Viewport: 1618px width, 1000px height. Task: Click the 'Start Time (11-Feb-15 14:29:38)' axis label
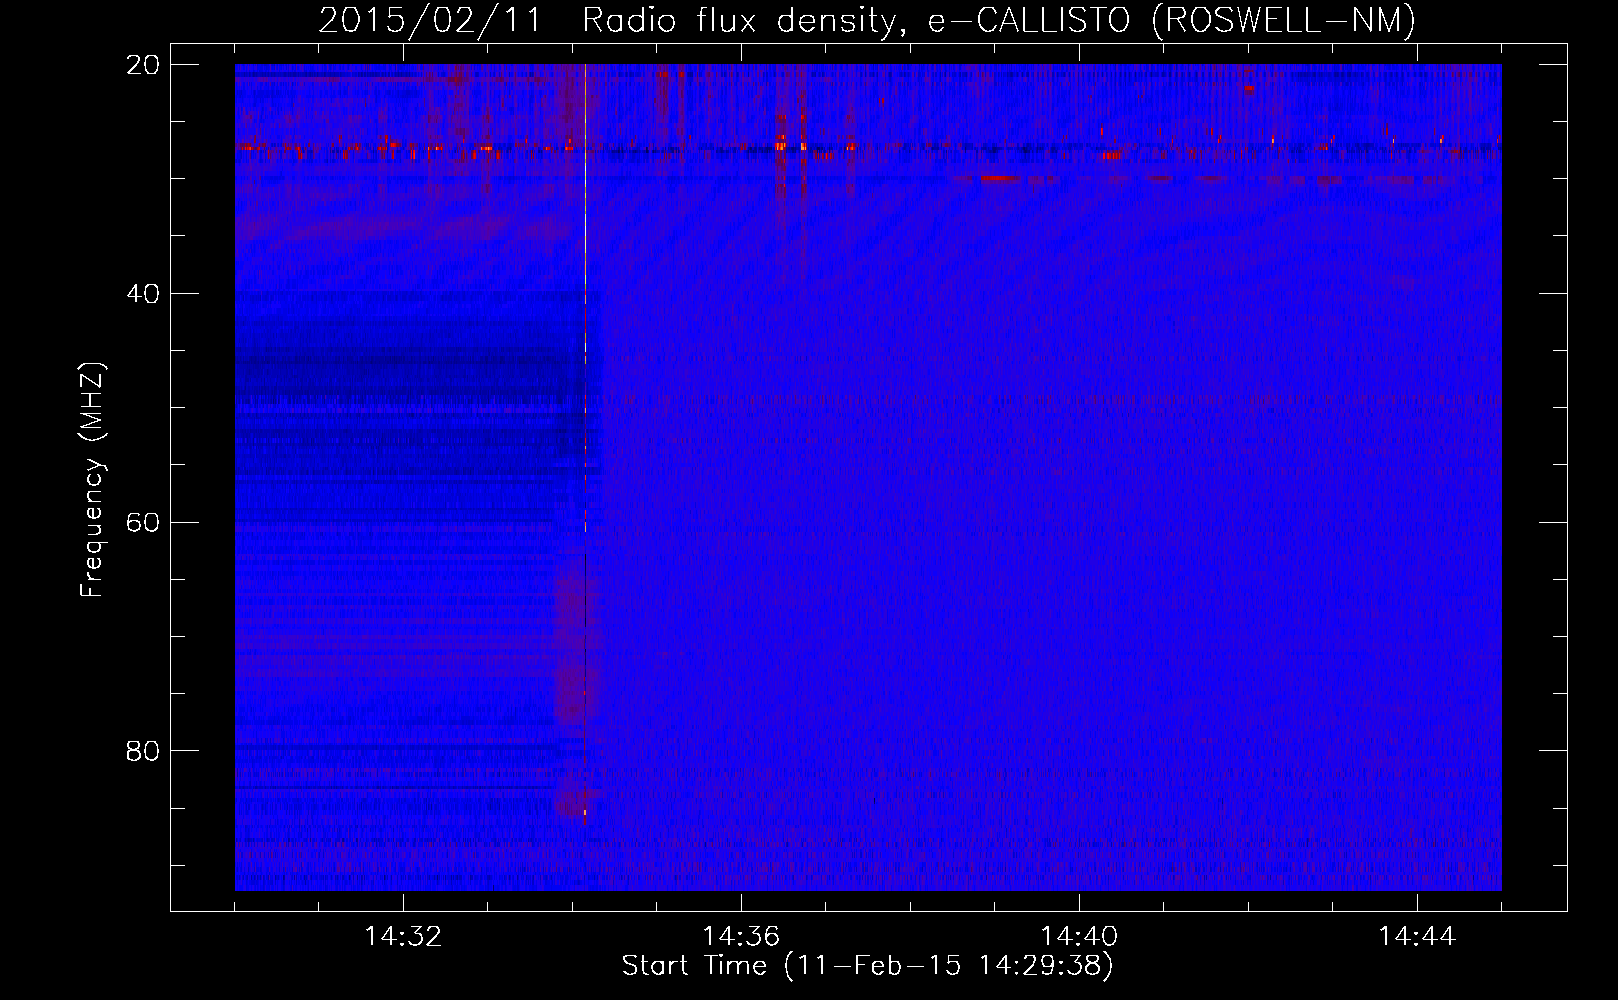[867, 966]
